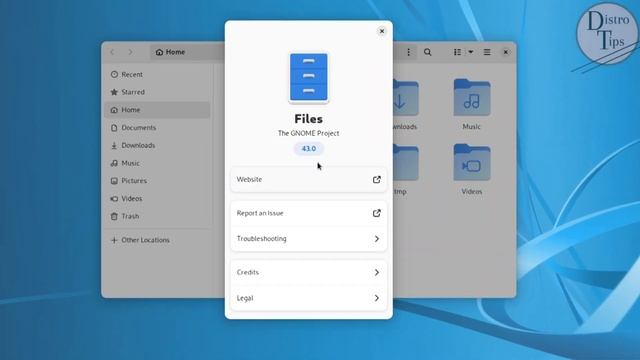
Task: Select Recent in the sidebar
Action: pos(158,74)
